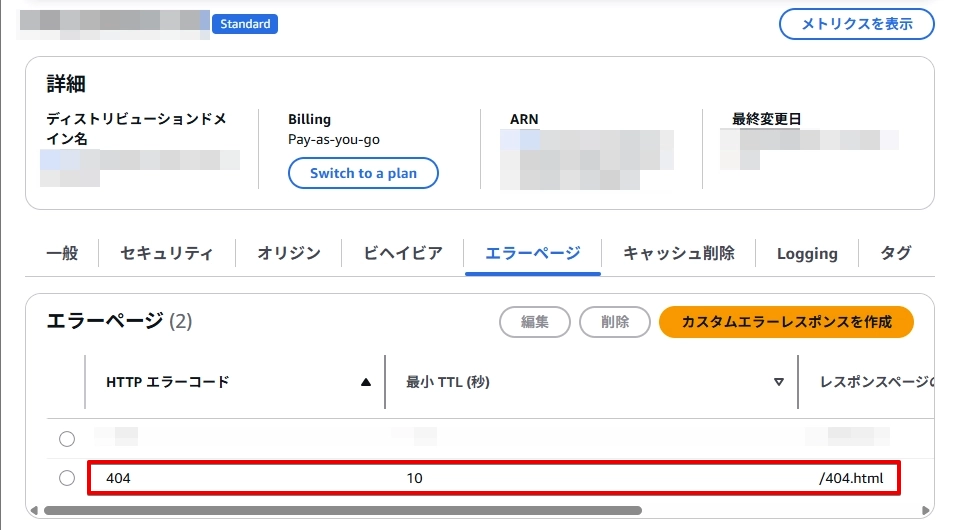Click the 削除 delete button
This screenshot has height=530, width=956.
(x=615, y=322)
